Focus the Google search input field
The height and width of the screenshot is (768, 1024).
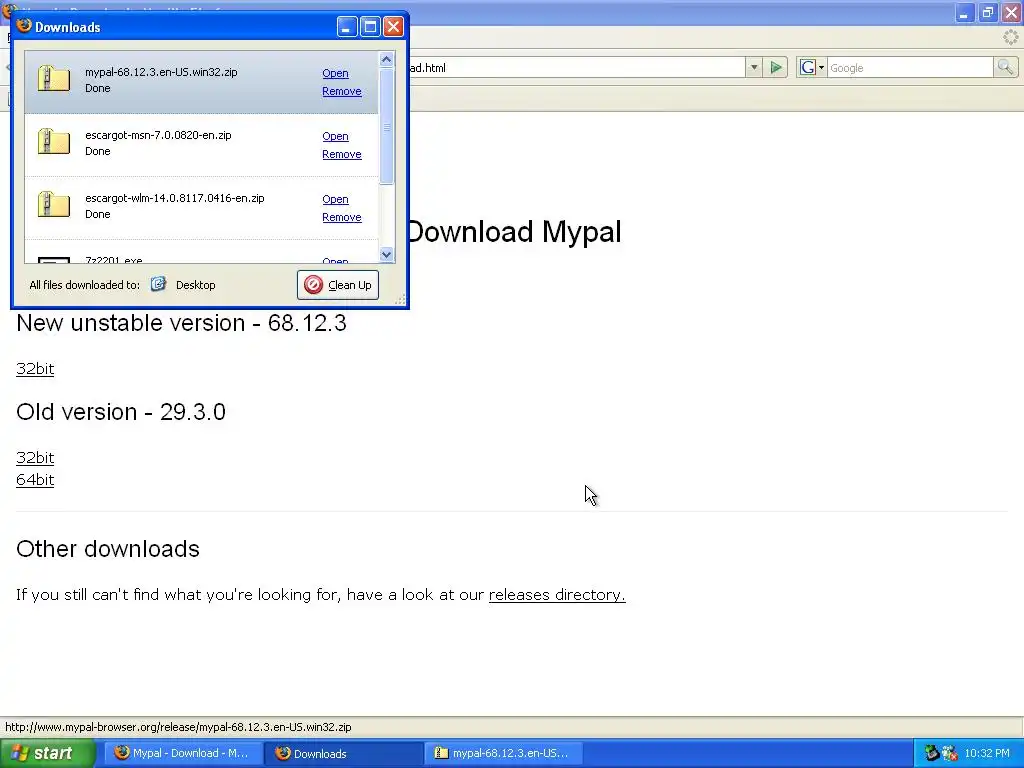click(x=910, y=68)
